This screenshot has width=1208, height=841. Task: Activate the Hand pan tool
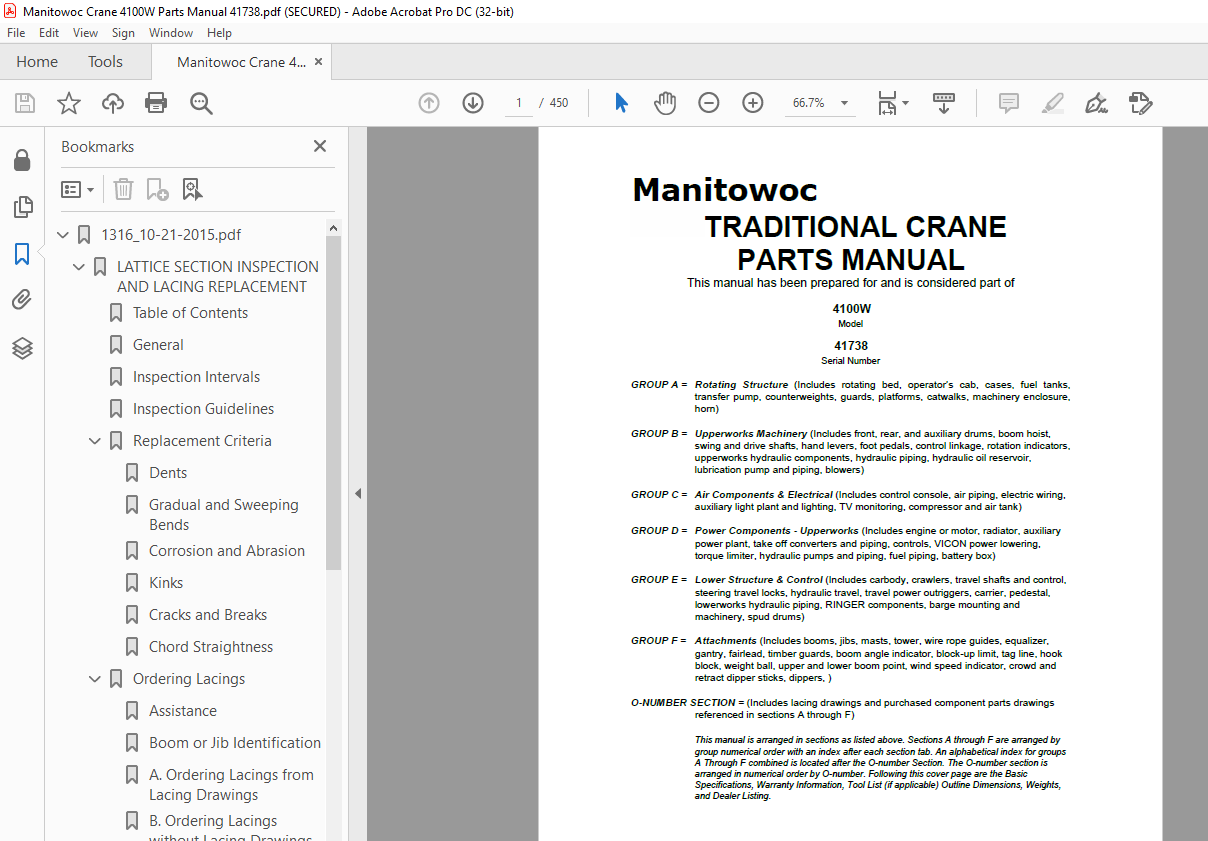pyautogui.click(x=665, y=103)
